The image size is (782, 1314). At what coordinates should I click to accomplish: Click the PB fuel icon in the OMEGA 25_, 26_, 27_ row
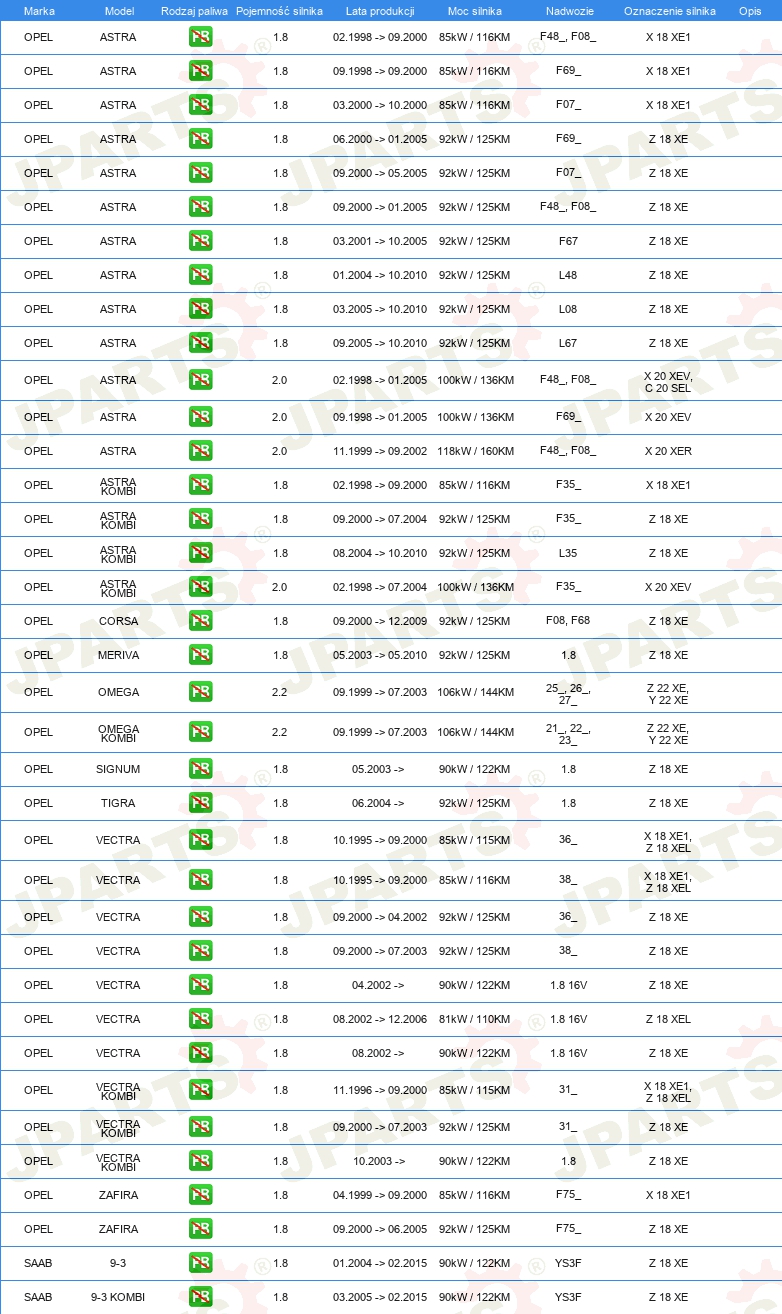[200, 692]
